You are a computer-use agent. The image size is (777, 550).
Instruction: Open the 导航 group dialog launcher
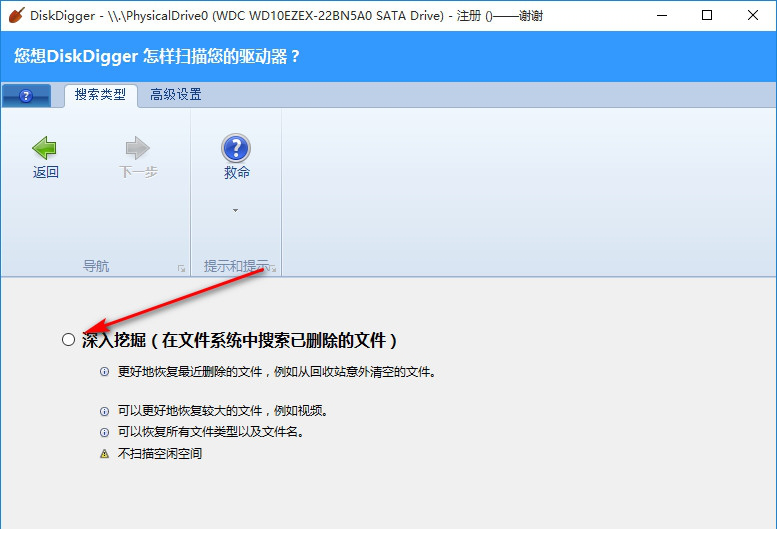pyautogui.click(x=181, y=269)
